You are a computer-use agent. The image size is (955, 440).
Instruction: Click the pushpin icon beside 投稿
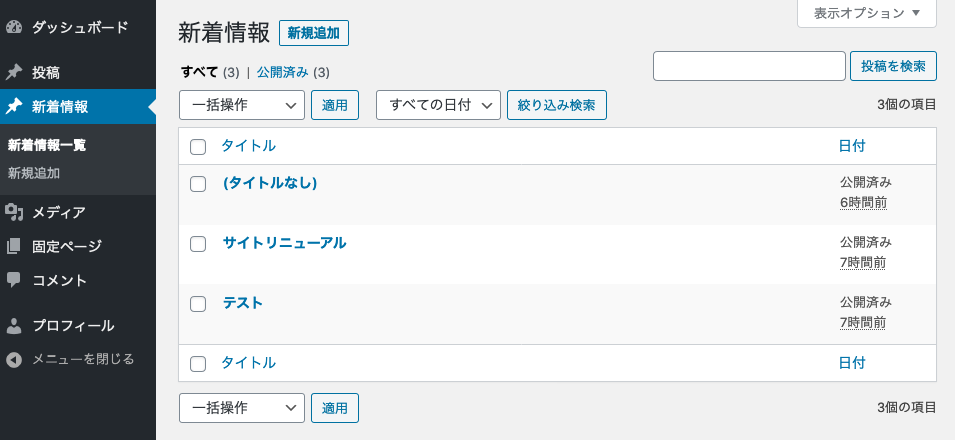click(x=14, y=73)
